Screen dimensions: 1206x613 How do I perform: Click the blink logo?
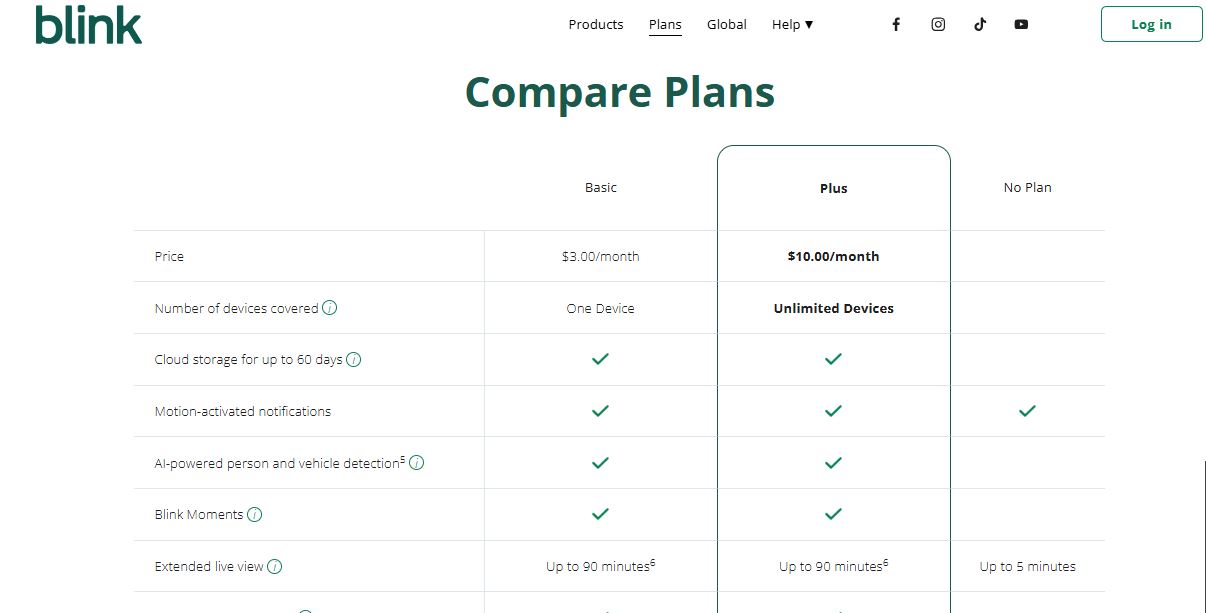point(88,24)
